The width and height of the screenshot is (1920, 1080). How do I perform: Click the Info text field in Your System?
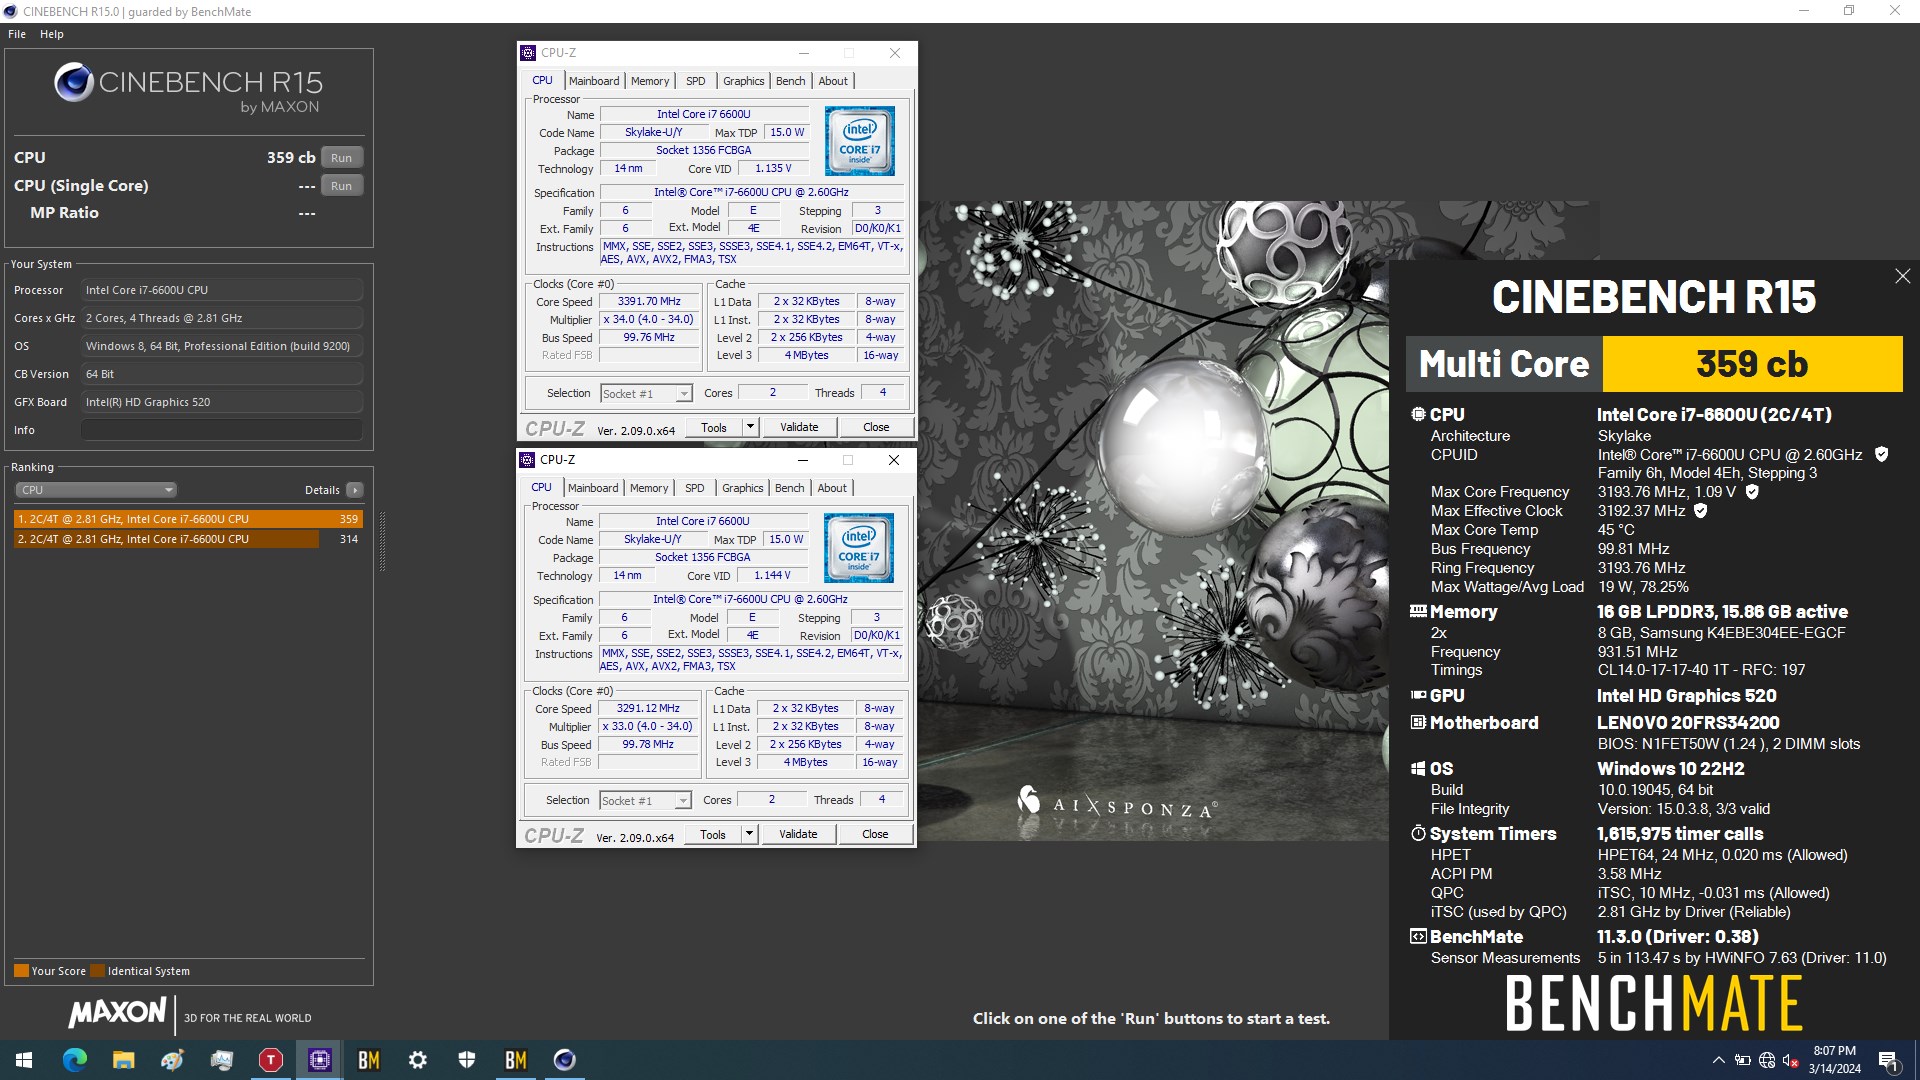(222, 430)
